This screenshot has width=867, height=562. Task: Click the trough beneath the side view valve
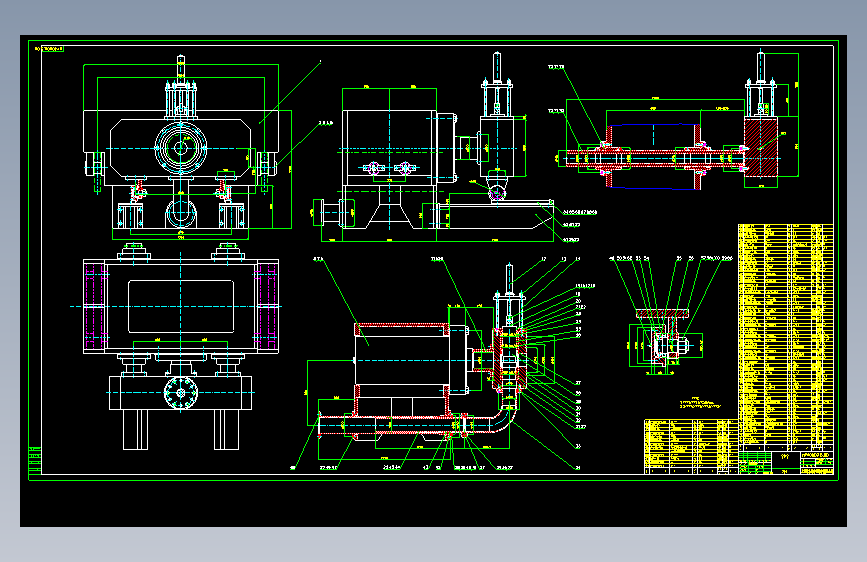pyautogui.click(x=500, y=216)
